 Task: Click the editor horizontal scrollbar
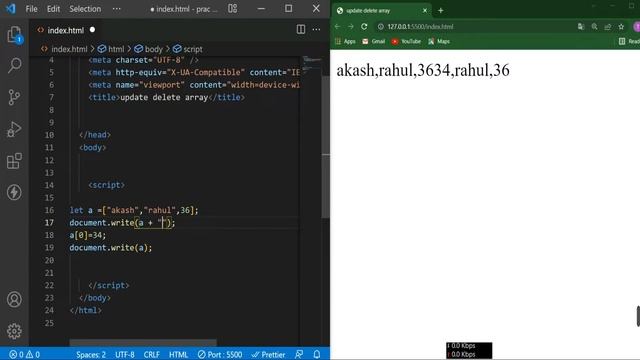point(143,342)
